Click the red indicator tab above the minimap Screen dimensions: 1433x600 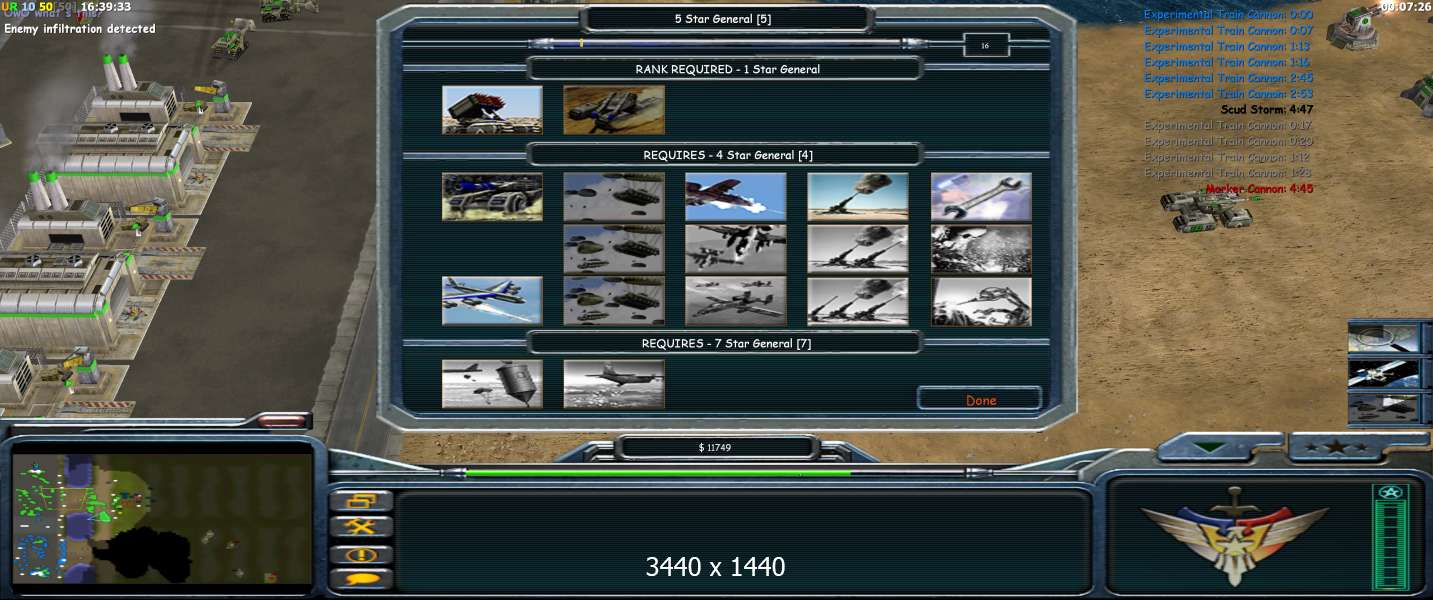284,422
